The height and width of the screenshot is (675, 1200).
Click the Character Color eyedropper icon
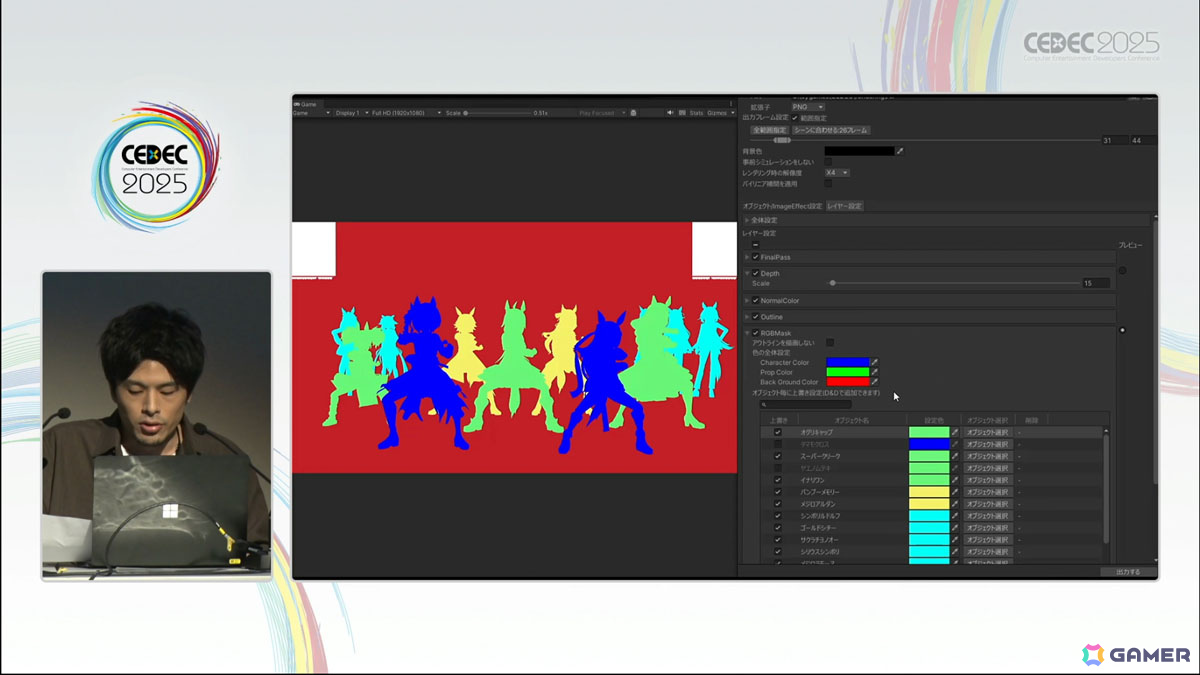pyautogui.click(x=875, y=362)
